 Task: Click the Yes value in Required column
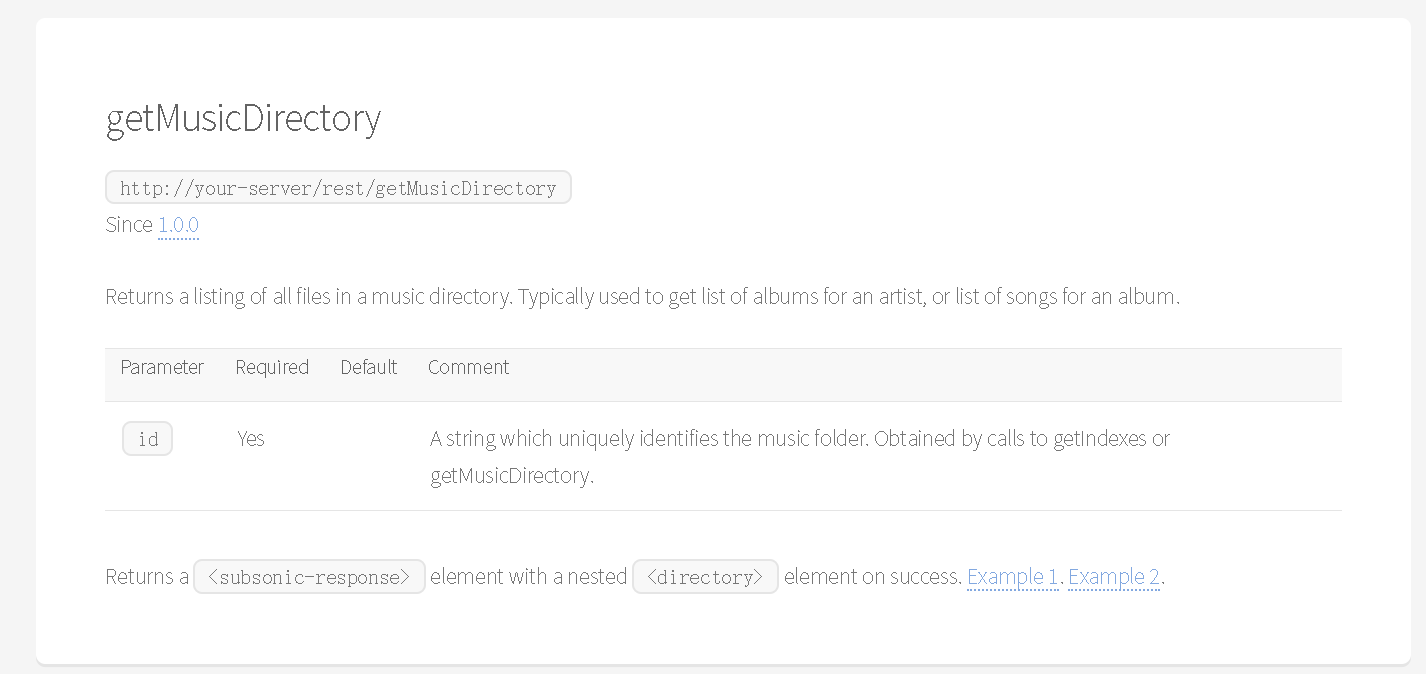click(x=251, y=438)
